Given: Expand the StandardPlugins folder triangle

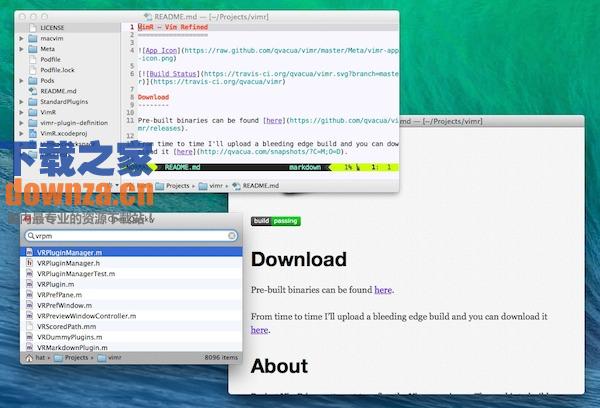Looking at the screenshot, I should (21, 102).
